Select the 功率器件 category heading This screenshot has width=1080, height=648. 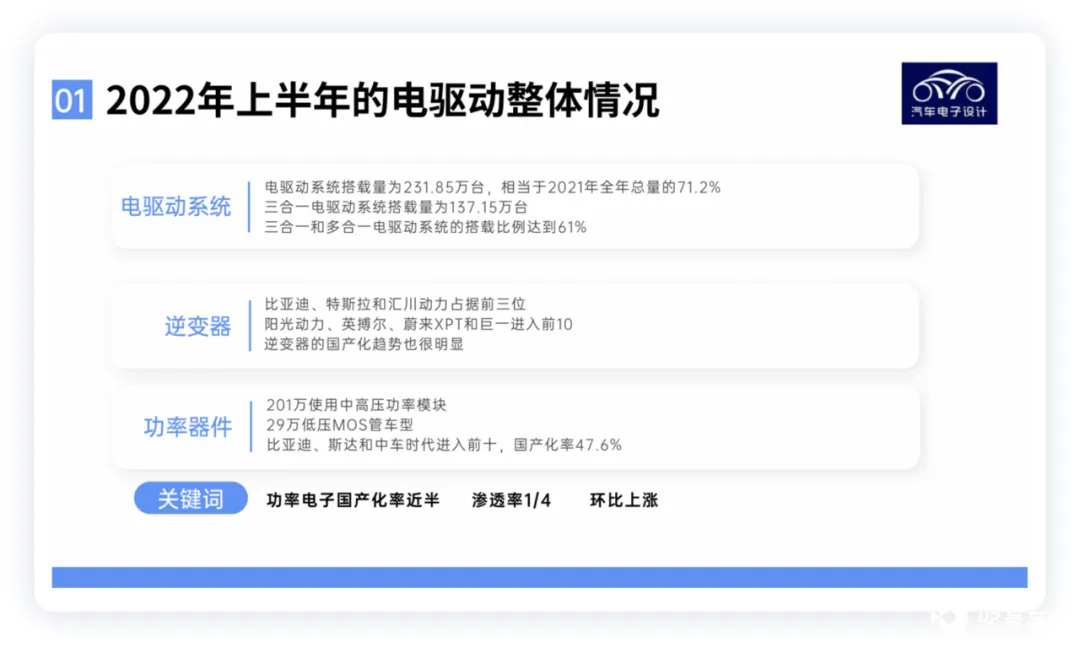click(x=187, y=427)
